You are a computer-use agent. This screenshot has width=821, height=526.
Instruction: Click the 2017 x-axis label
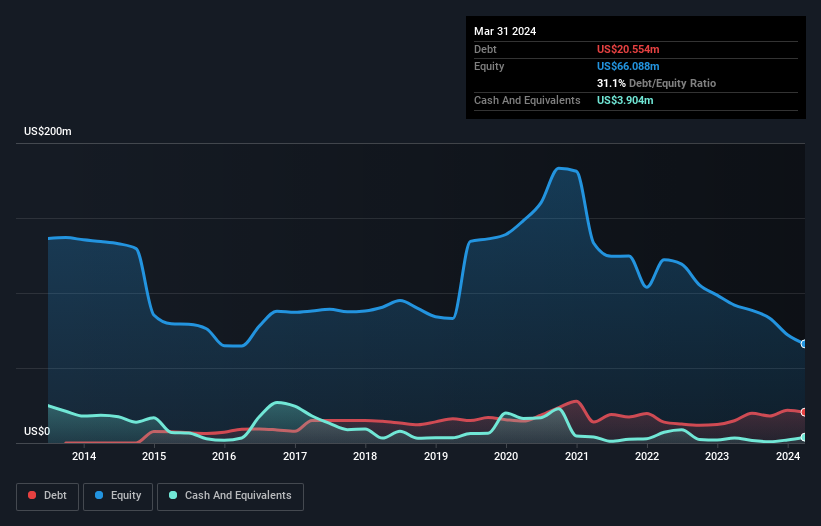[295, 456]
